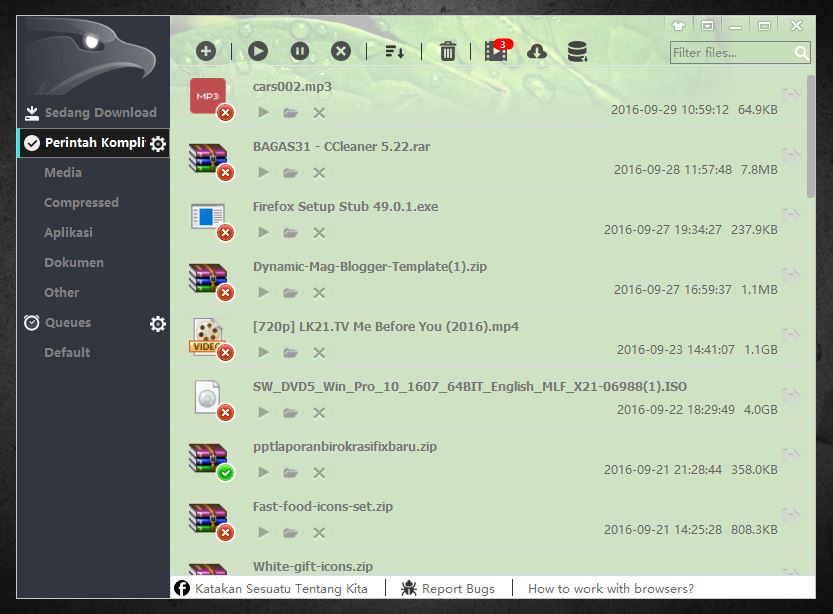Image resolution: width=833 pixels, height=614 pixels.
Task: Click play icon under Firefox Setup Stub 49.0.1.exe
Action: coord(263,232)
